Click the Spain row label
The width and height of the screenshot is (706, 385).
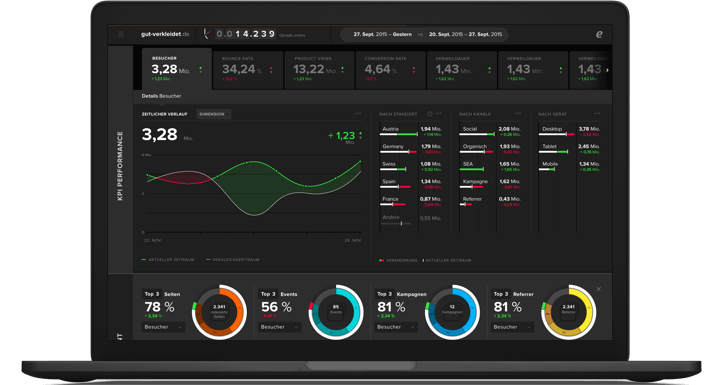(389, 181)
